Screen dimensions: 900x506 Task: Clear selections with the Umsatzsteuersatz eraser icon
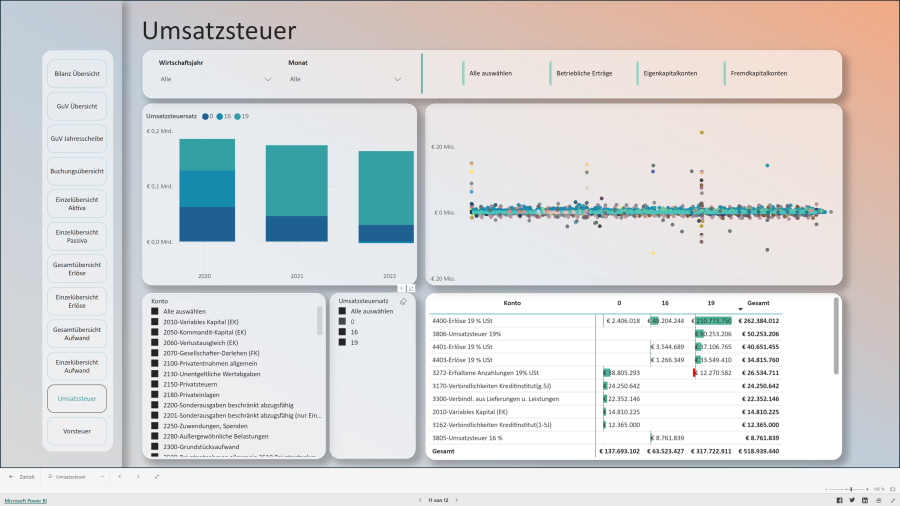[x=402, y=300]
